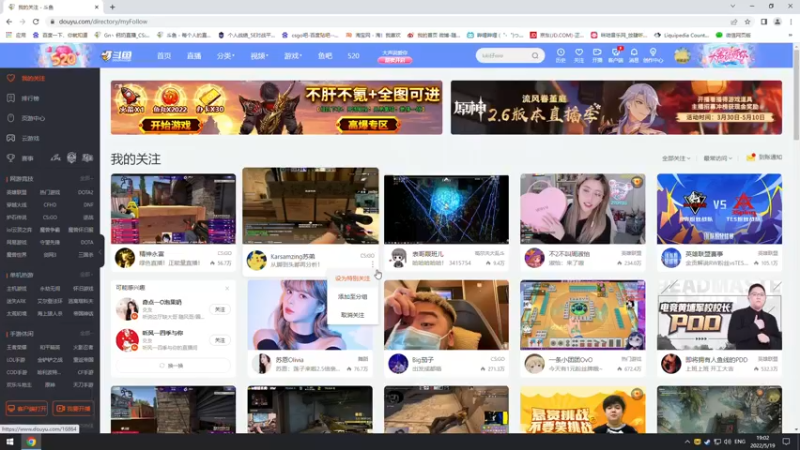Open 全部关注 filter dropdown

pos(676,158)
